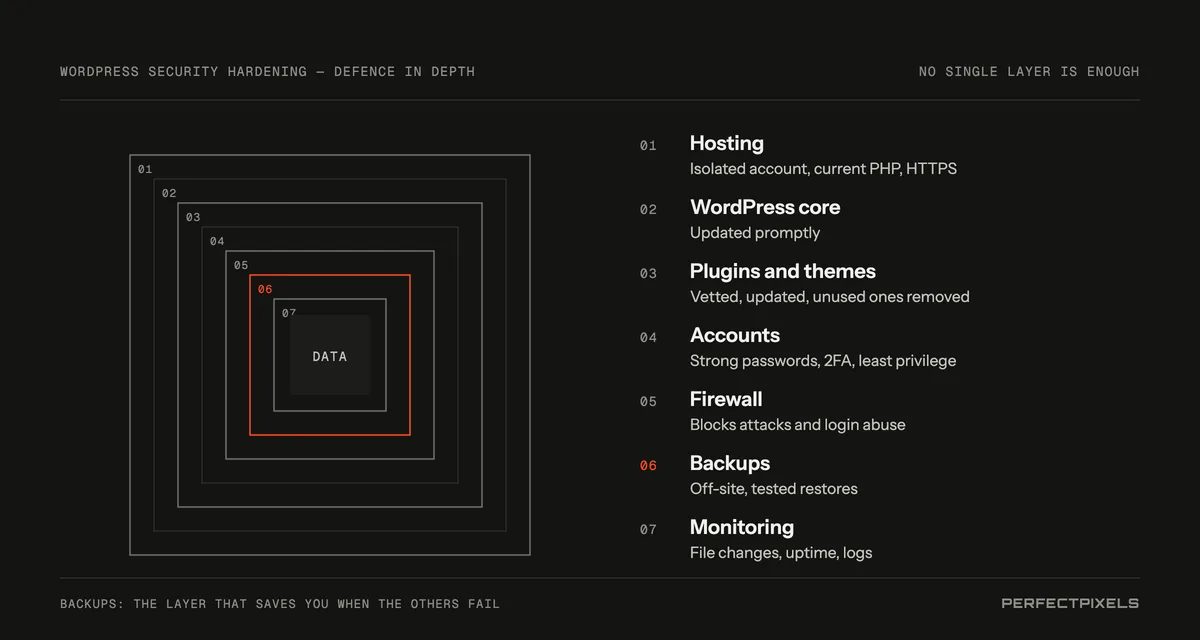Click list number 02 beside WordPress core
1200x640 pixels.
(x=648, y=210)
